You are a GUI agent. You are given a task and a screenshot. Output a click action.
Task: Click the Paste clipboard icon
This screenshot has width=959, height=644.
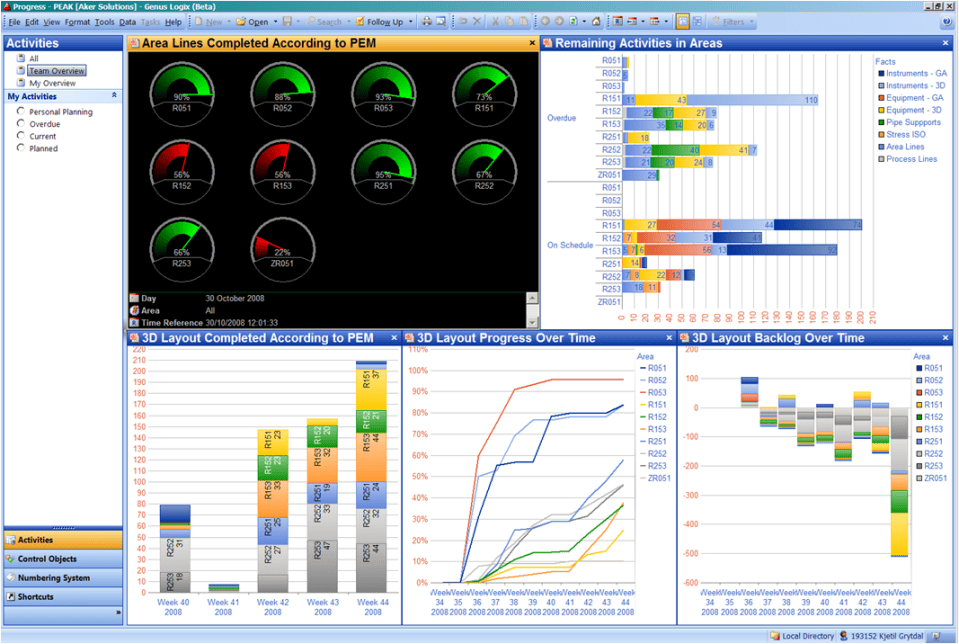tap(524, 21)
